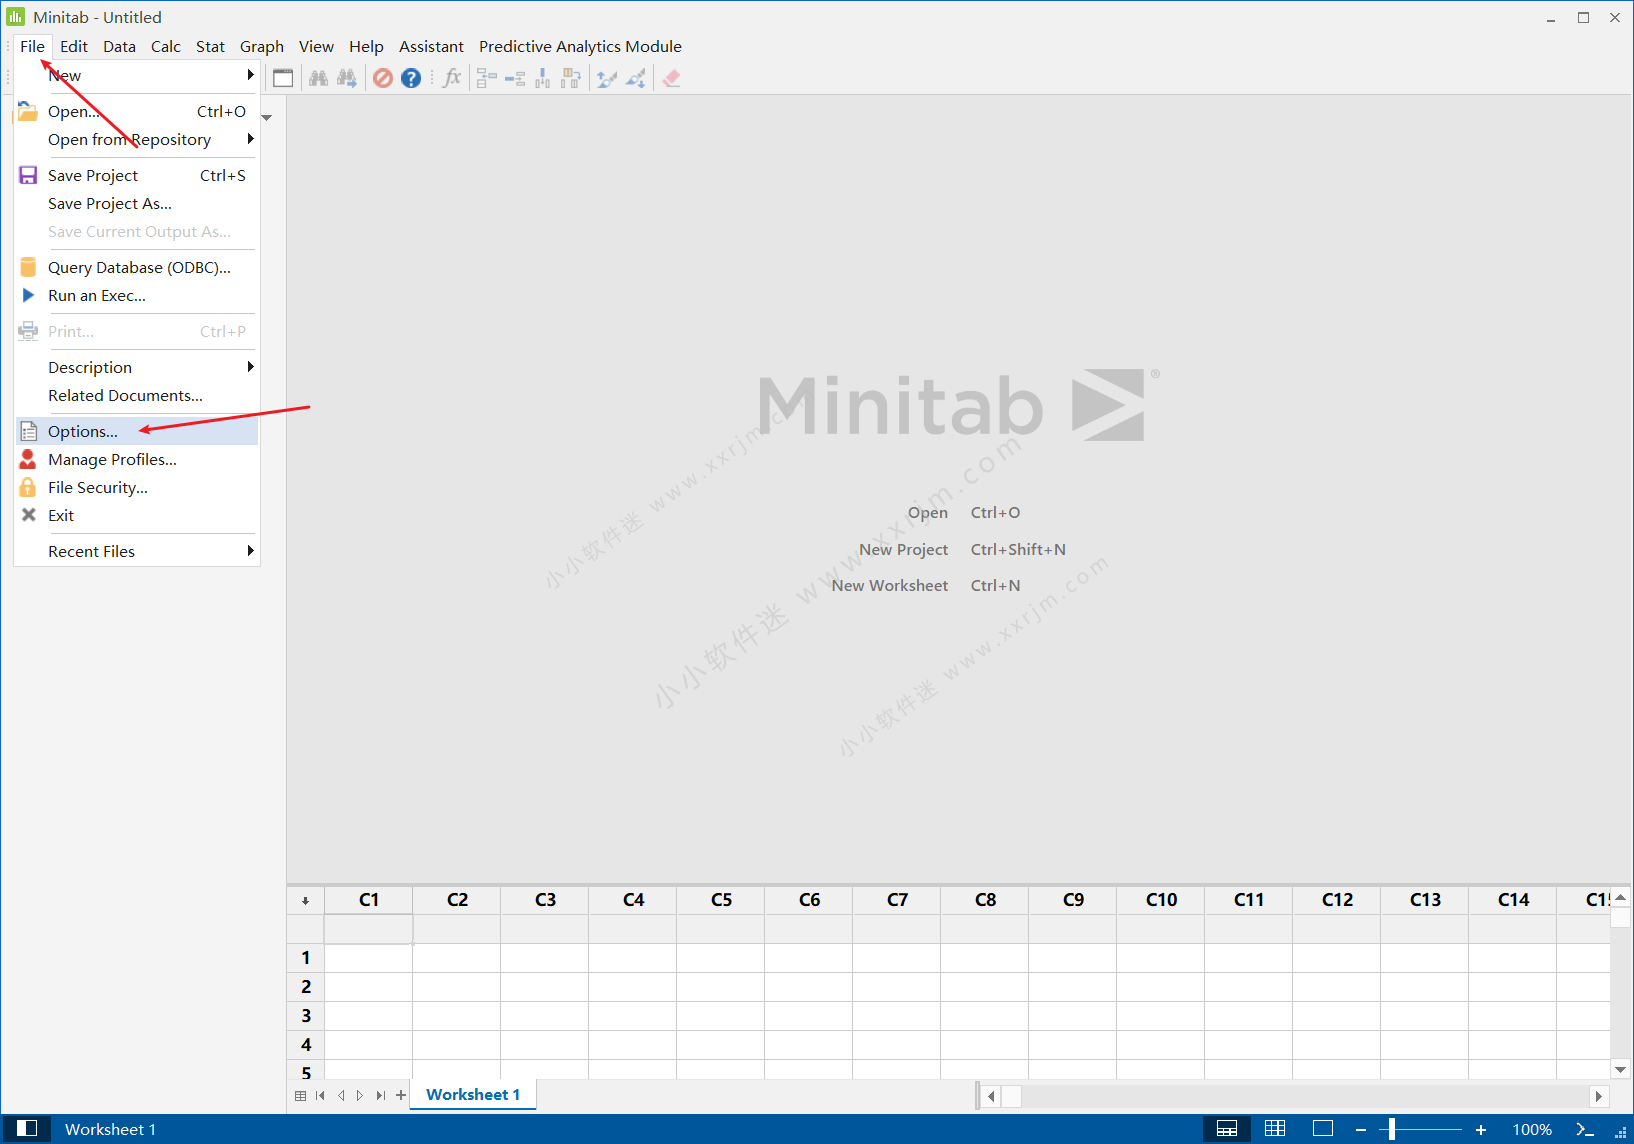
Task: Click the Show Session Folder window icon
Action: 283,78
